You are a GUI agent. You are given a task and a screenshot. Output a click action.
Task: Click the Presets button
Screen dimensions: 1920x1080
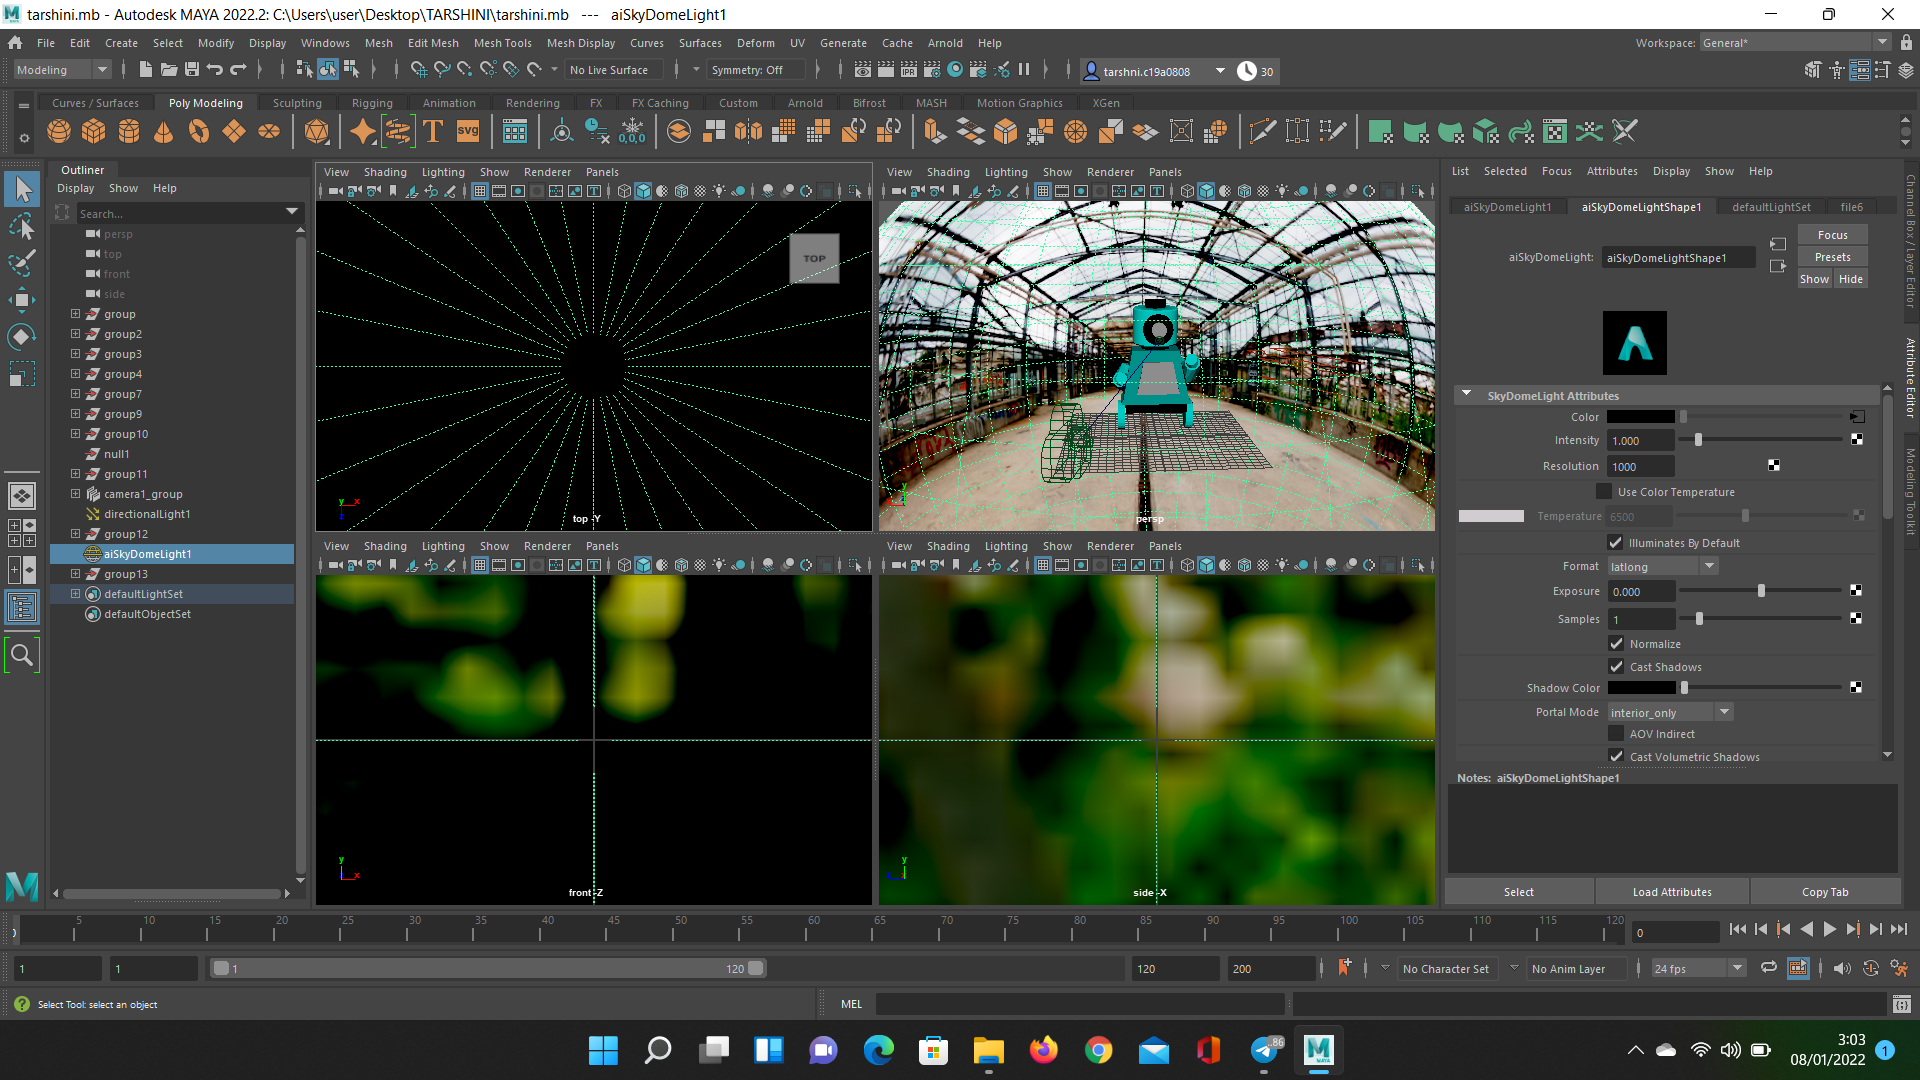(x=1832, y=257)
